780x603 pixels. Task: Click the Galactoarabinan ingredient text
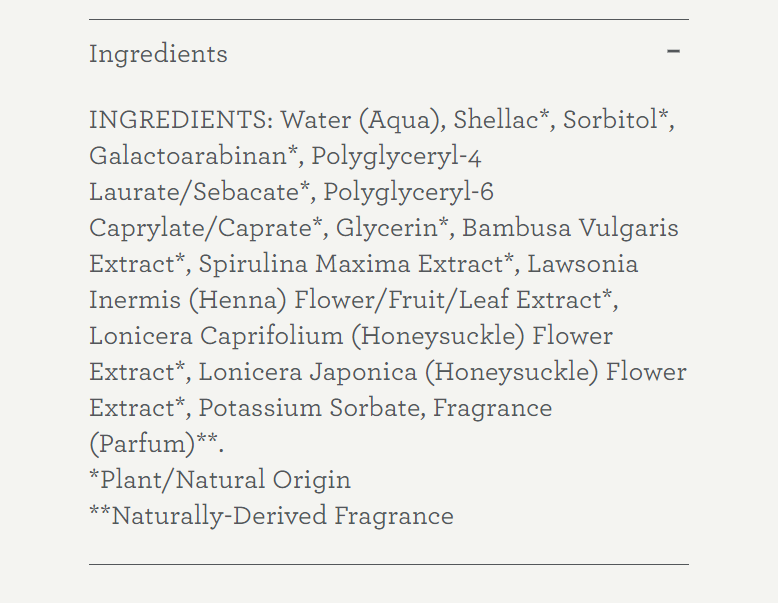188,156
